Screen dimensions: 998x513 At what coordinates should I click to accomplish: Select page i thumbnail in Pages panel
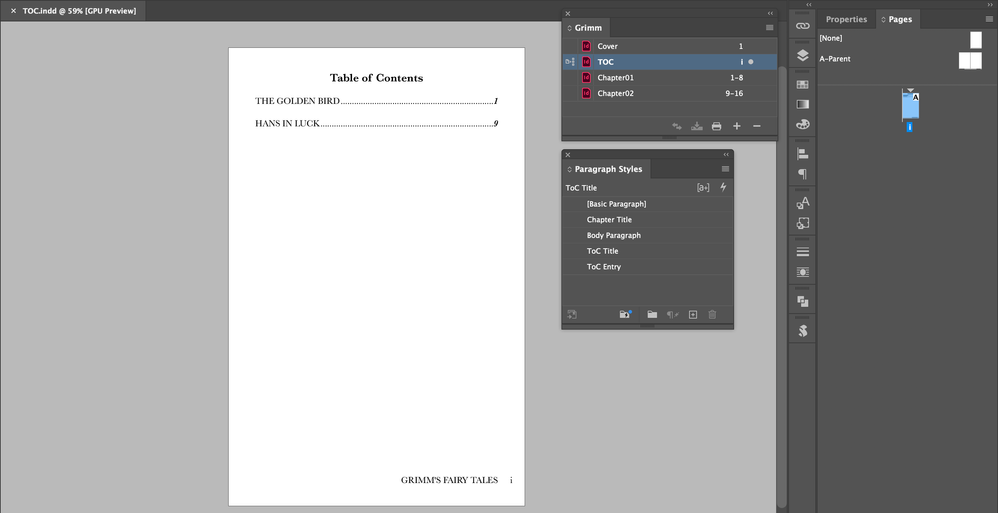tap(910, 106)
